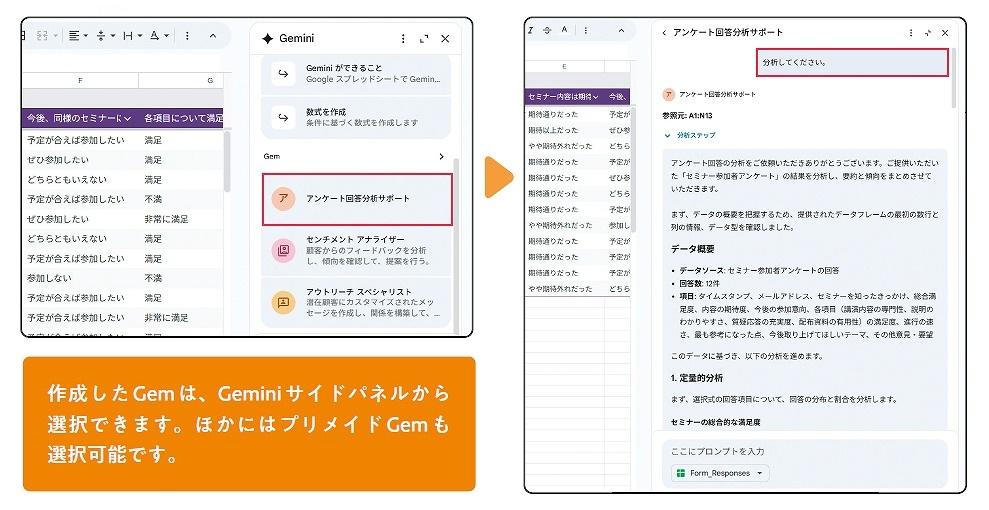Expand the Gemini side panel to full size

[424, 38]
